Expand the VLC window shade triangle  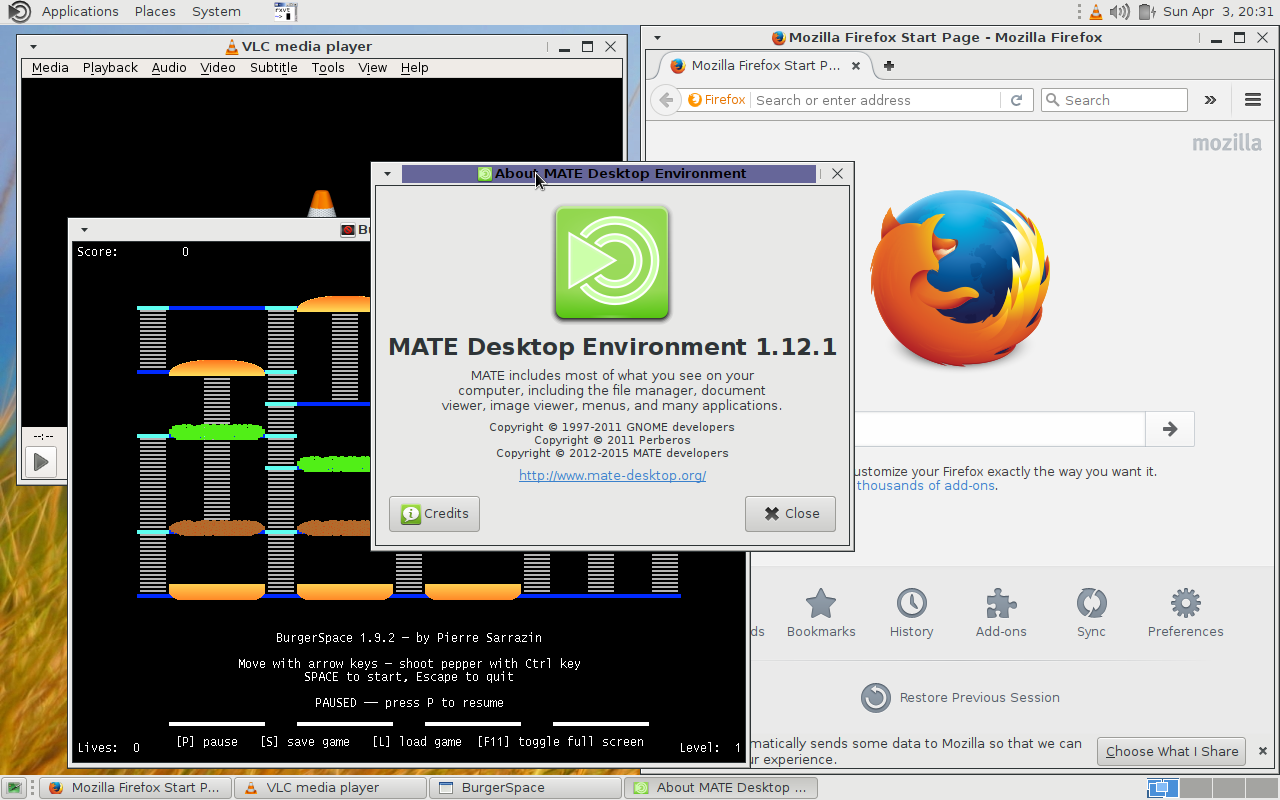pos(33,45)
